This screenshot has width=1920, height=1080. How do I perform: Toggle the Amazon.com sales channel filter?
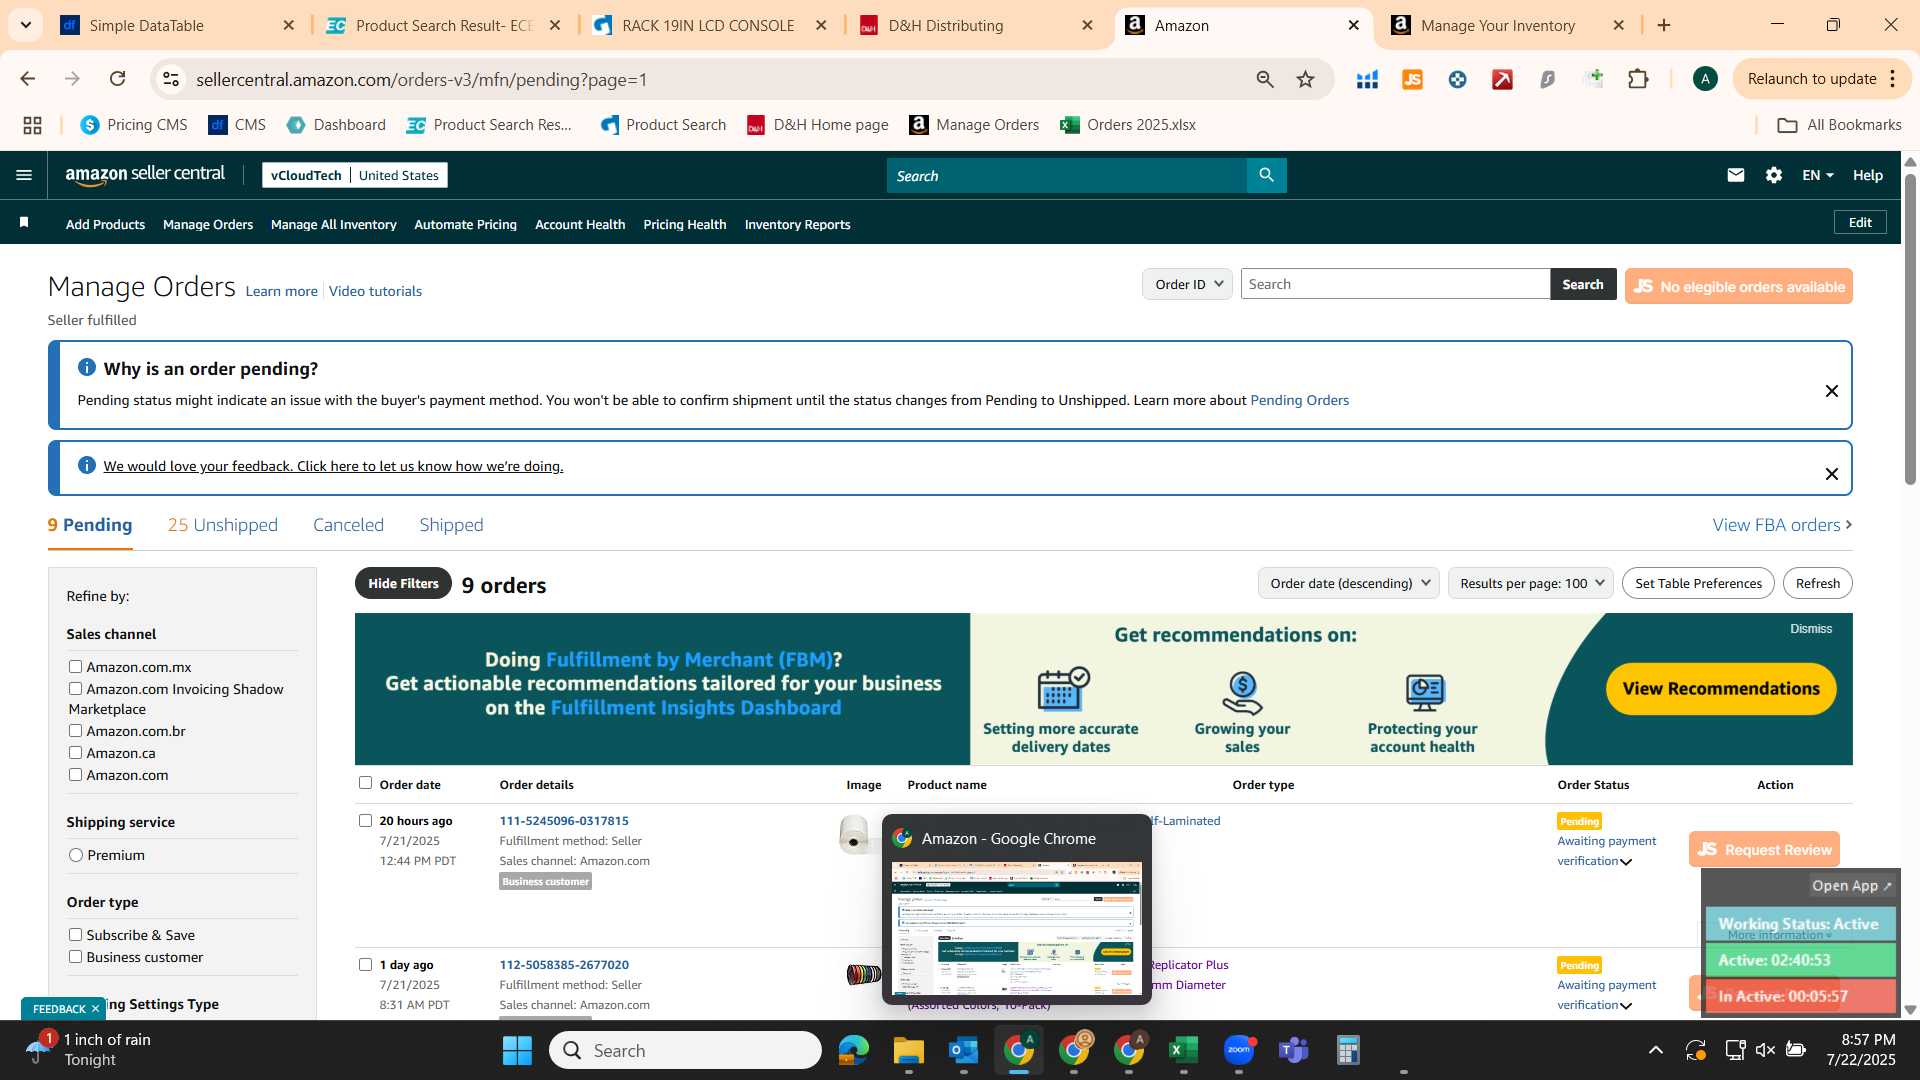75,774
